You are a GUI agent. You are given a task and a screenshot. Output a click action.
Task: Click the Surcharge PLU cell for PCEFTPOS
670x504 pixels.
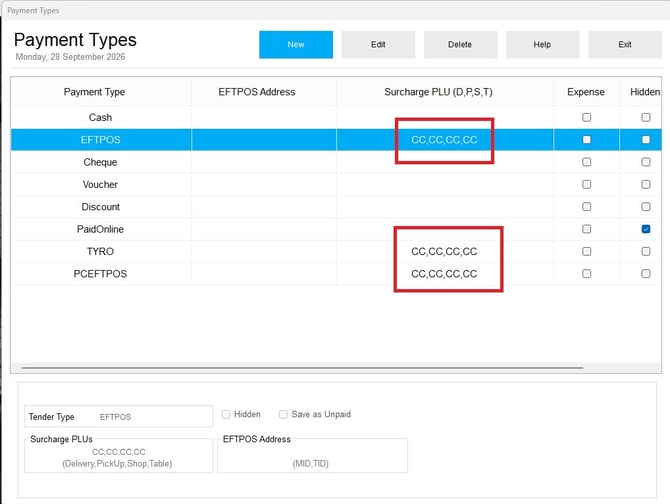click(x=444, y=274)
